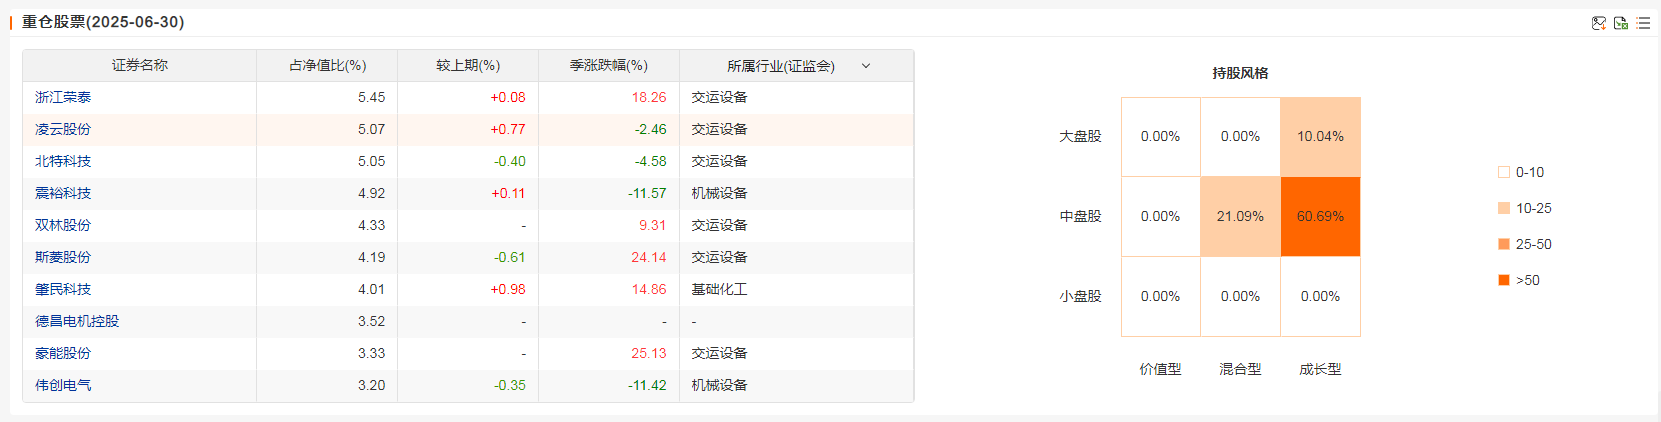Click the 10-25 legend swatch
The height and width of the screenshot is (422, 1661).
click(x=1504, y=208)
